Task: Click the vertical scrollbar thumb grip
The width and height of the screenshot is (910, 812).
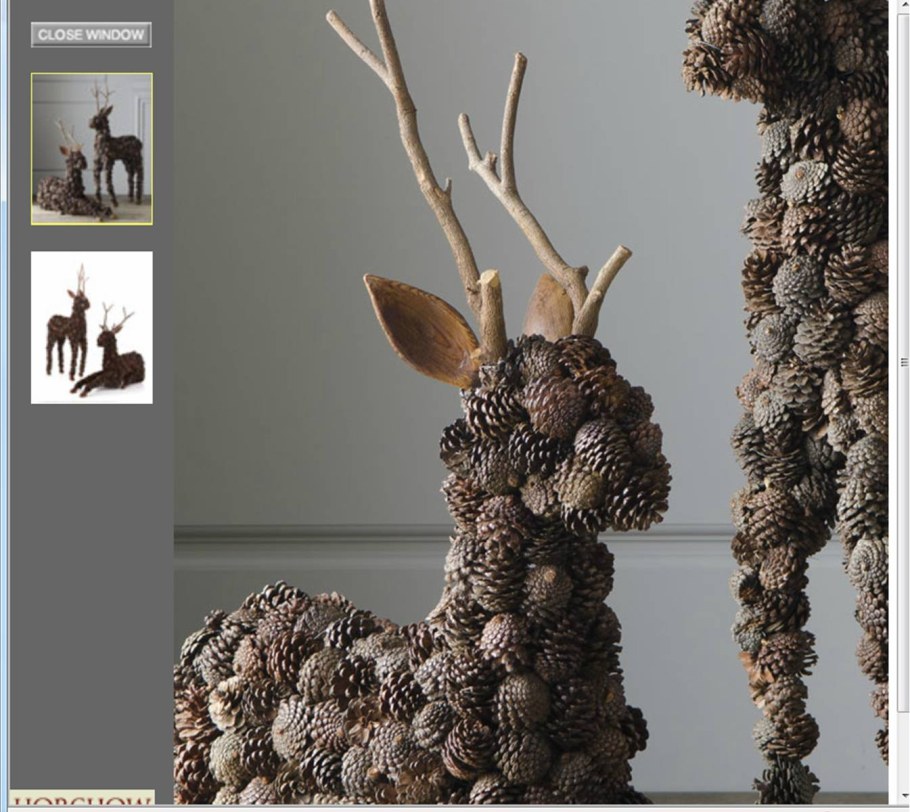Action: coord(903,362)
